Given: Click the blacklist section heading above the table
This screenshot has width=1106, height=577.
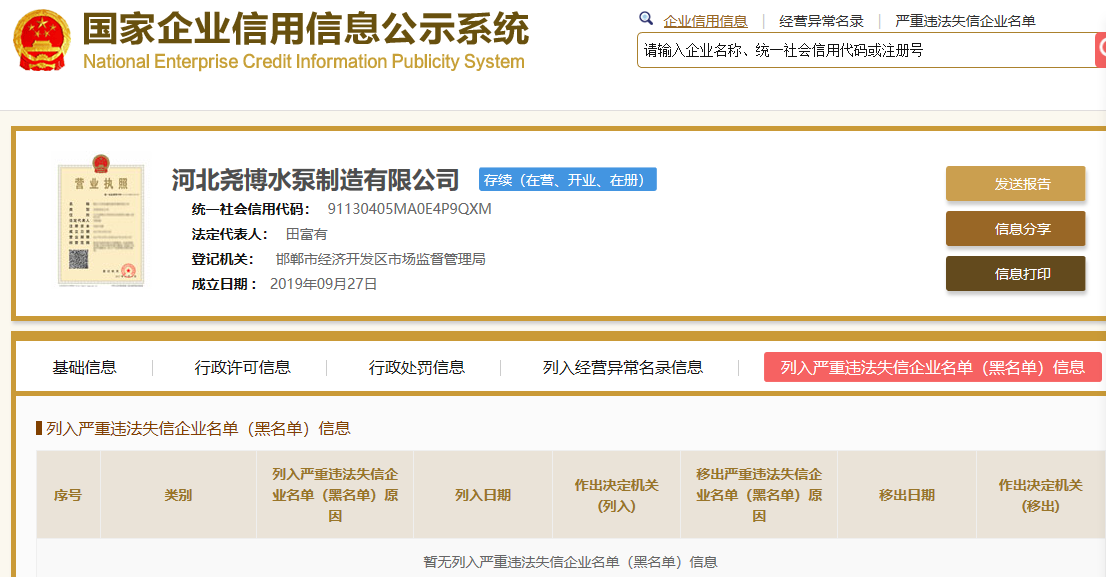Looking at the screenshot, I should click(198, 428).
